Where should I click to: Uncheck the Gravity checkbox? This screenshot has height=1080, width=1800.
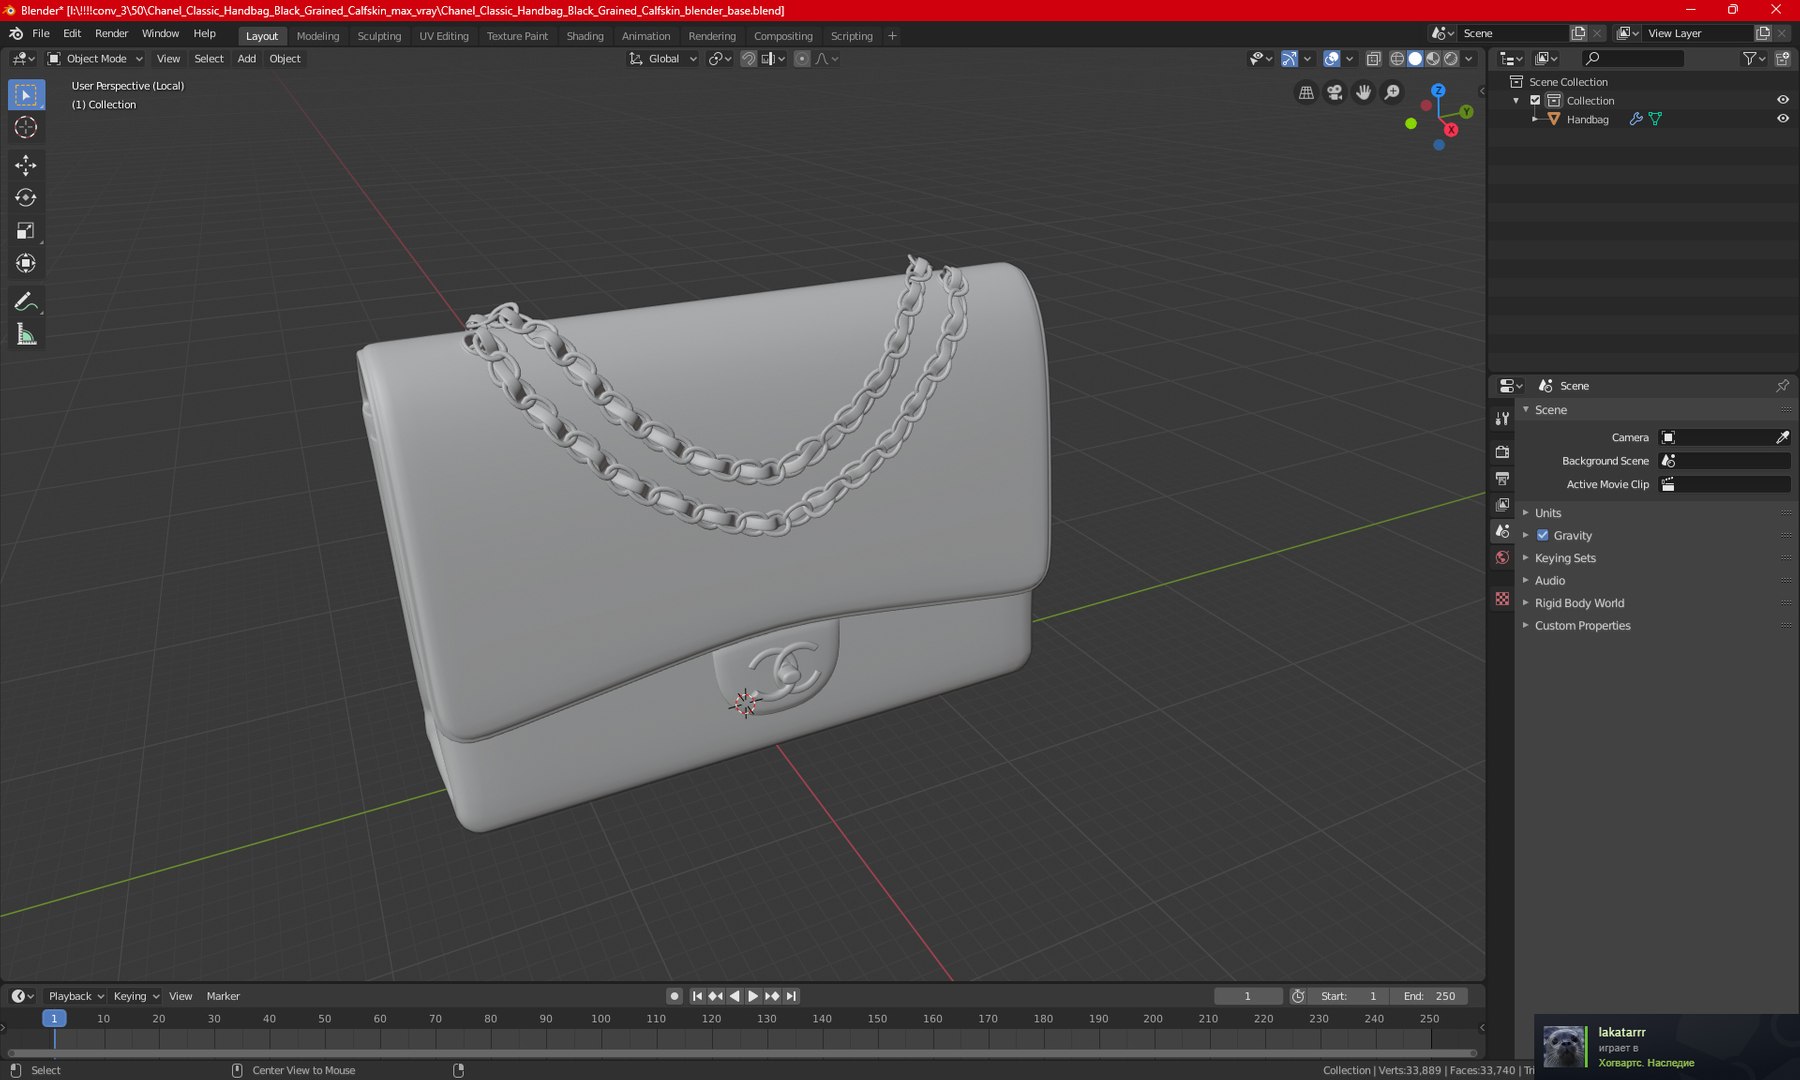1543,535
